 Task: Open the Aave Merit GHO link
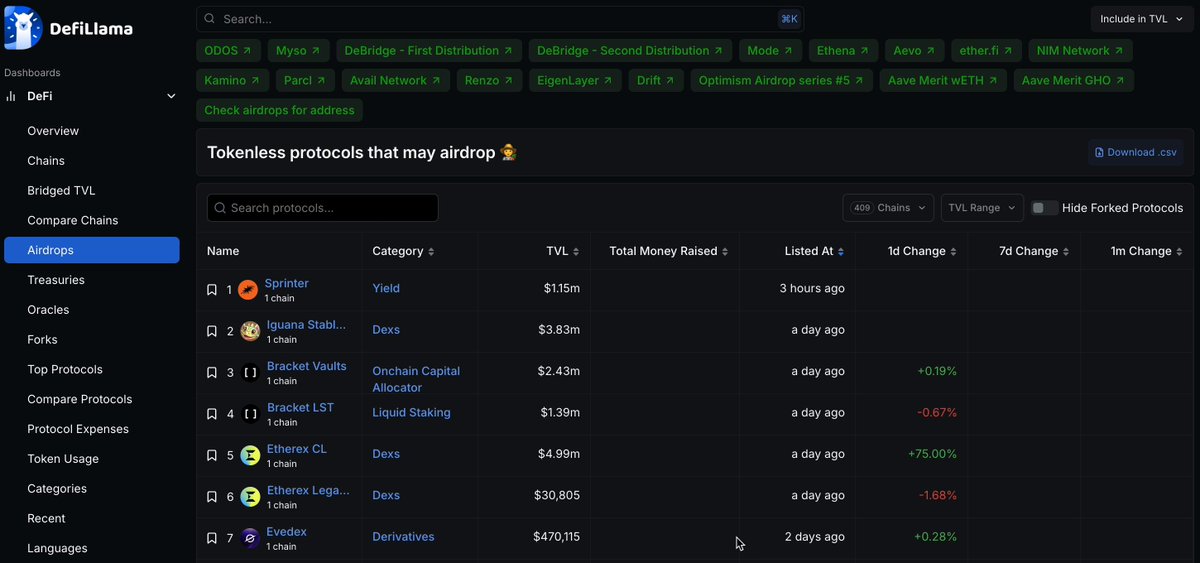[1073, 80]
